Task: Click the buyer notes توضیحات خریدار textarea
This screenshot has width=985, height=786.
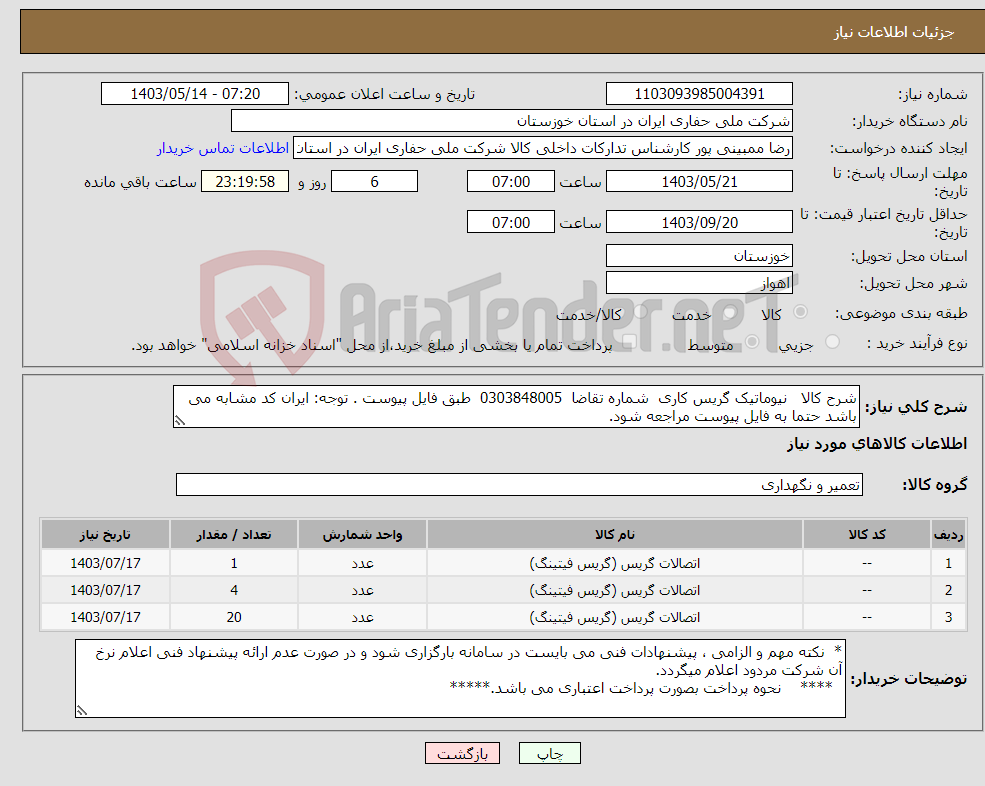Action: pyautogui.click(x=460, y=679)
